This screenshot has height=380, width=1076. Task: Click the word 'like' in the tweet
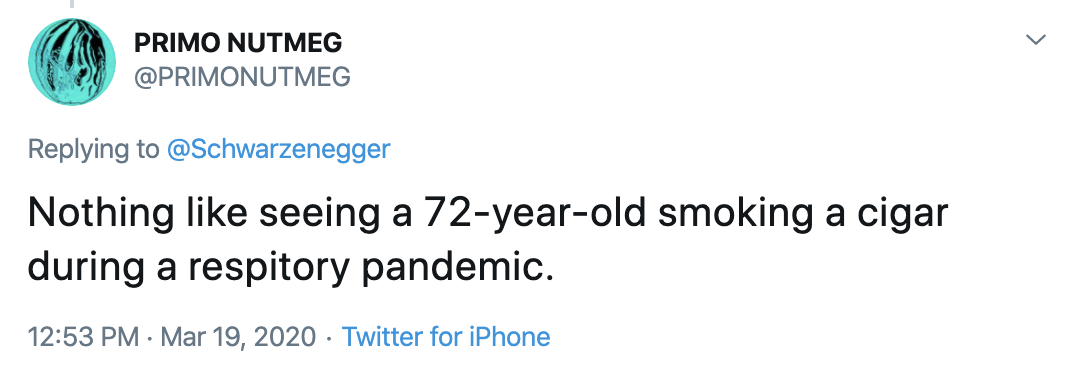[x=211, y=214]
